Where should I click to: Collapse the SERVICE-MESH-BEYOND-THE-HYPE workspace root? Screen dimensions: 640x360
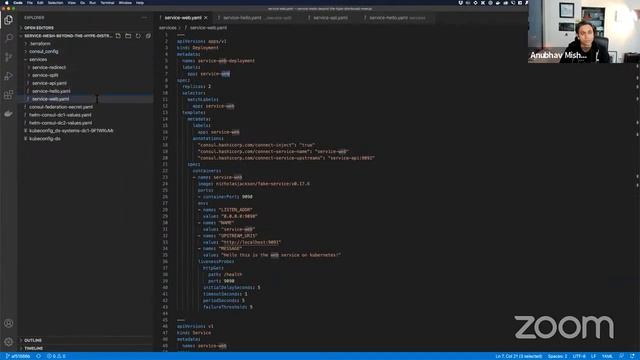click(68, 36)
